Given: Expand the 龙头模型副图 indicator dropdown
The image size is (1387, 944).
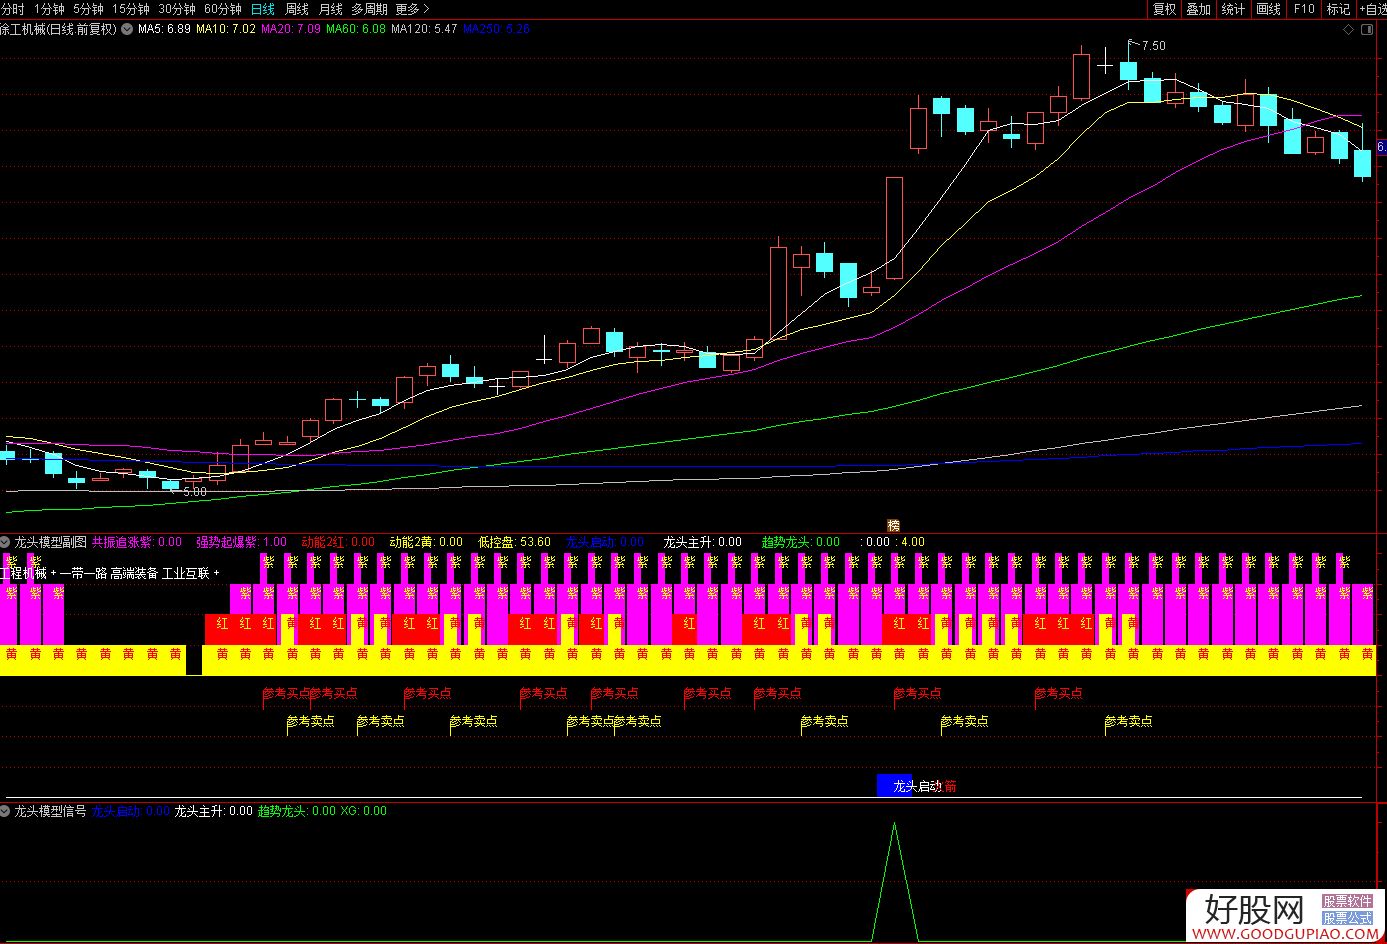Looking at the screenshot, I should coord(6,541).
